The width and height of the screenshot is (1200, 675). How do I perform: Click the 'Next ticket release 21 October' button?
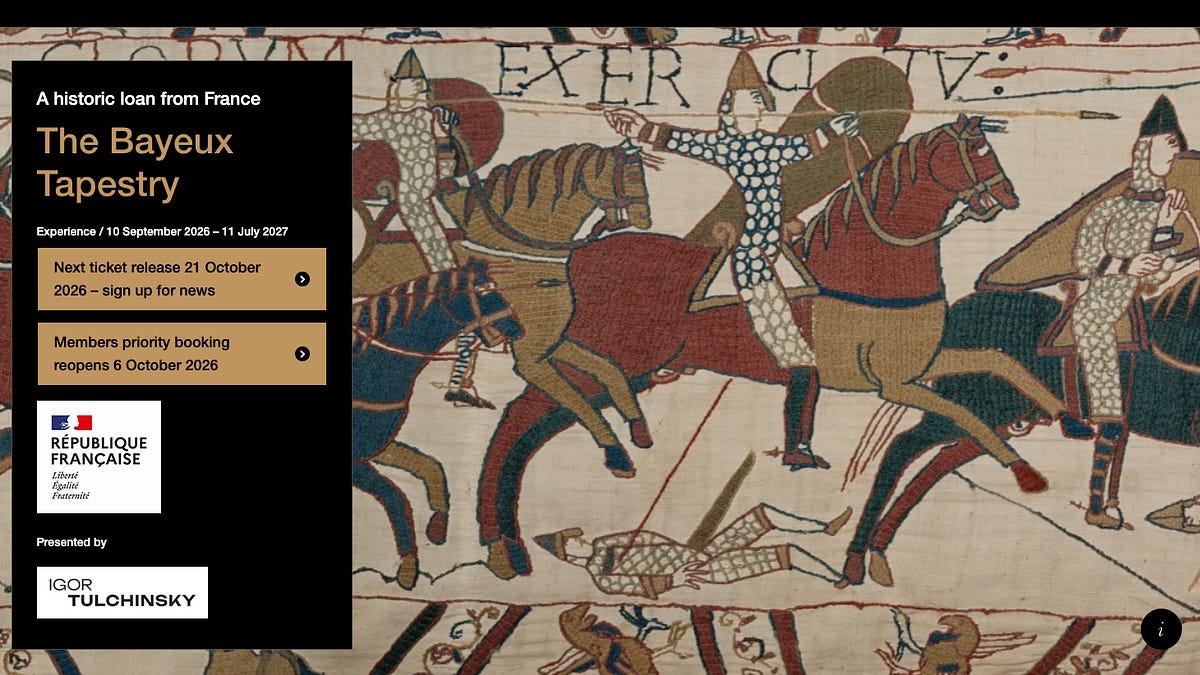182,279
